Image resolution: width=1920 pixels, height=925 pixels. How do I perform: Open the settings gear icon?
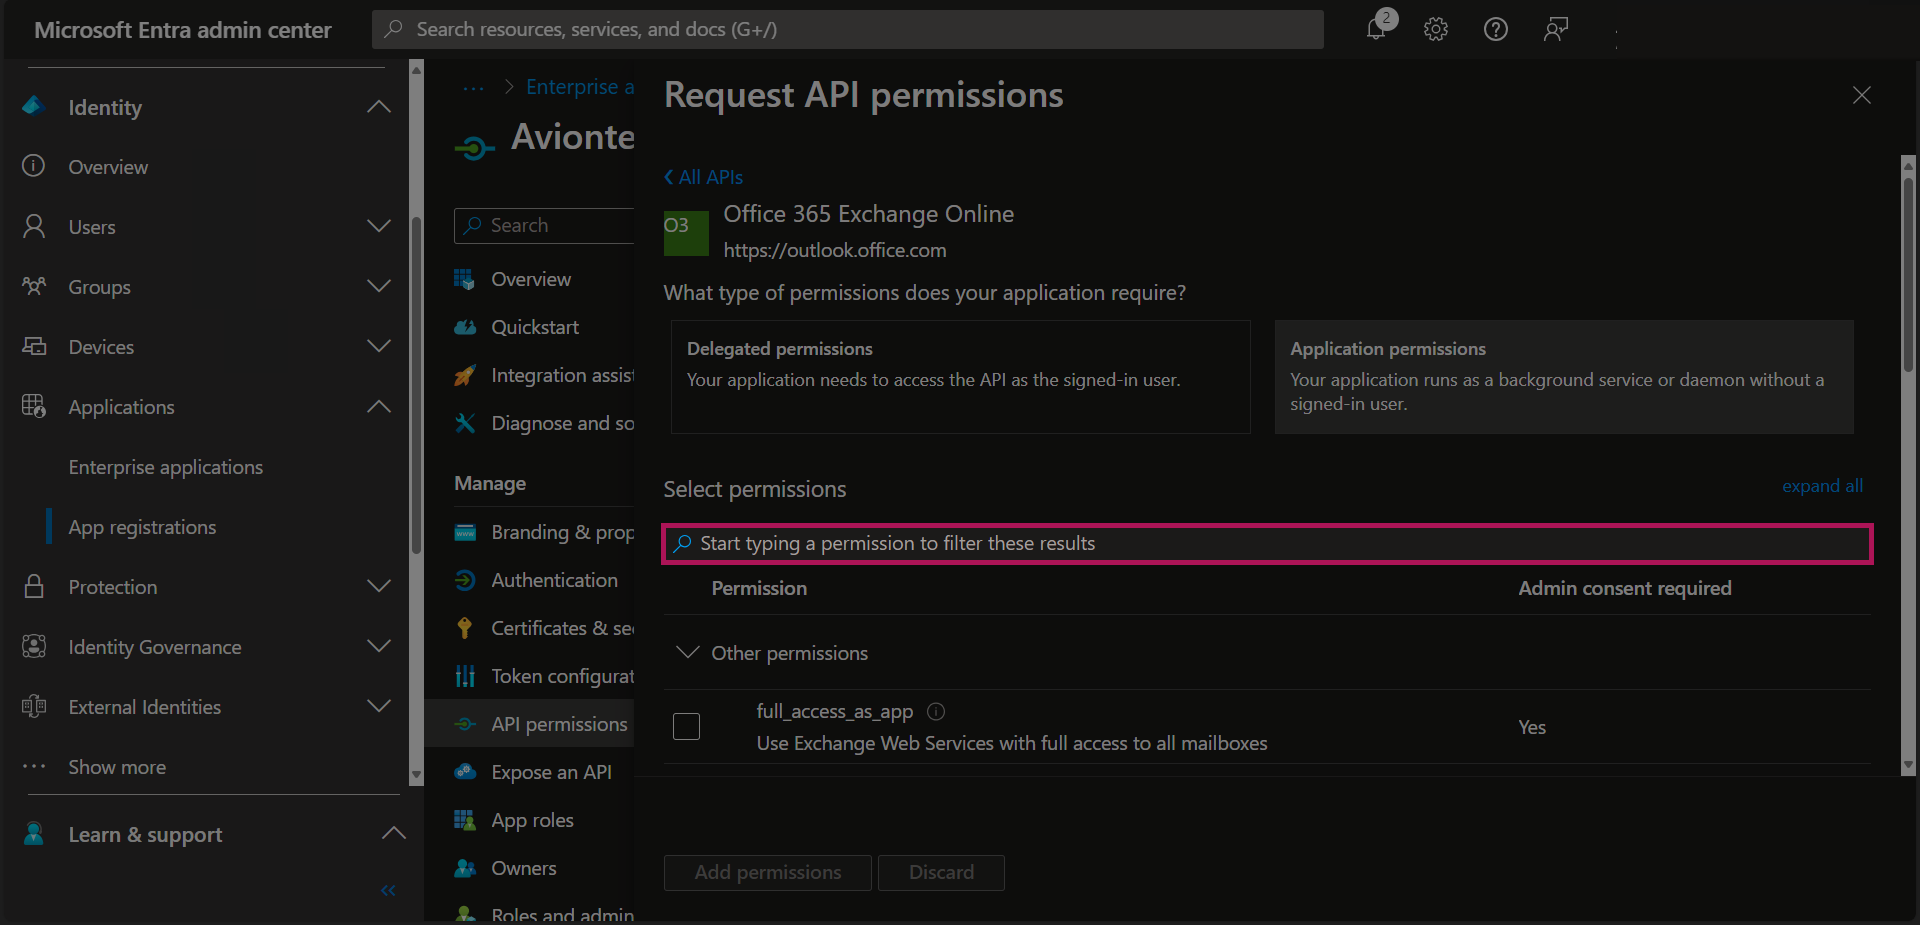pyautogui.click(x=1436, y=29)
